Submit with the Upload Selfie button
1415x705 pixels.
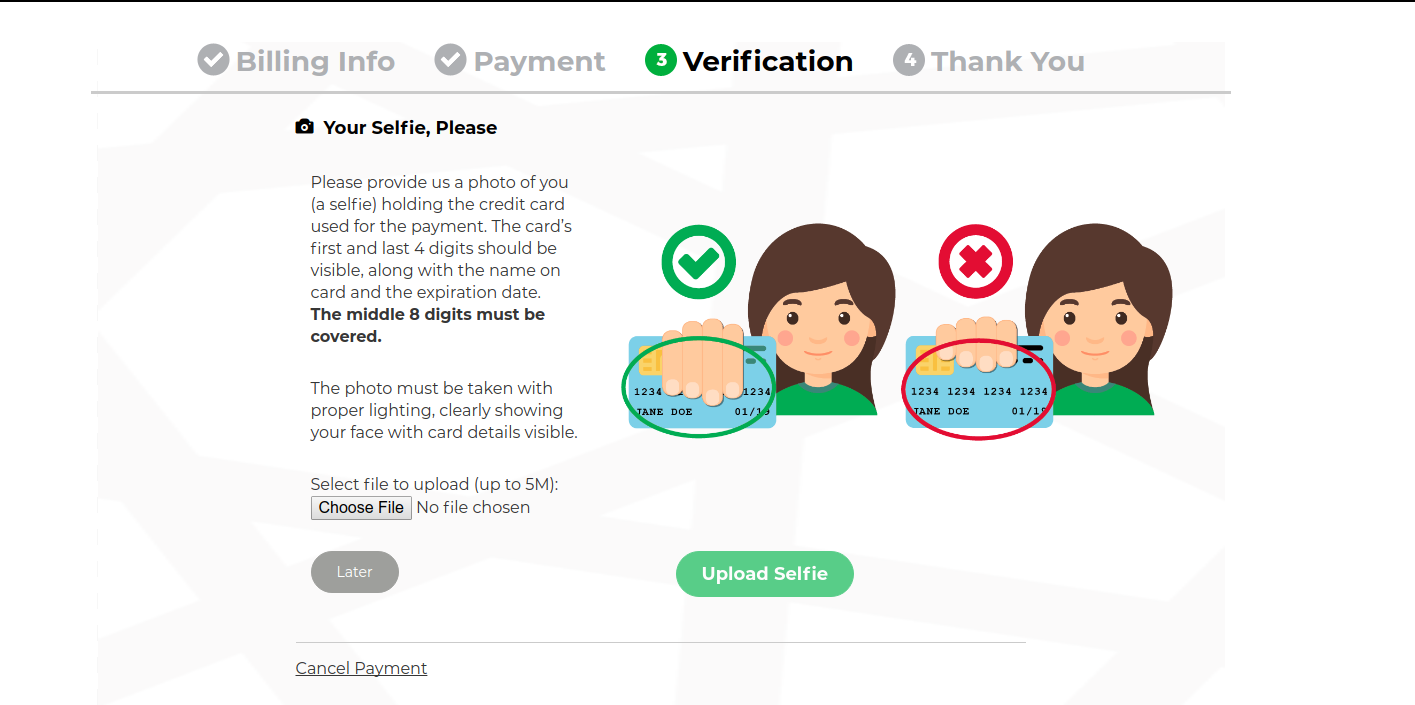coord(765,574)
